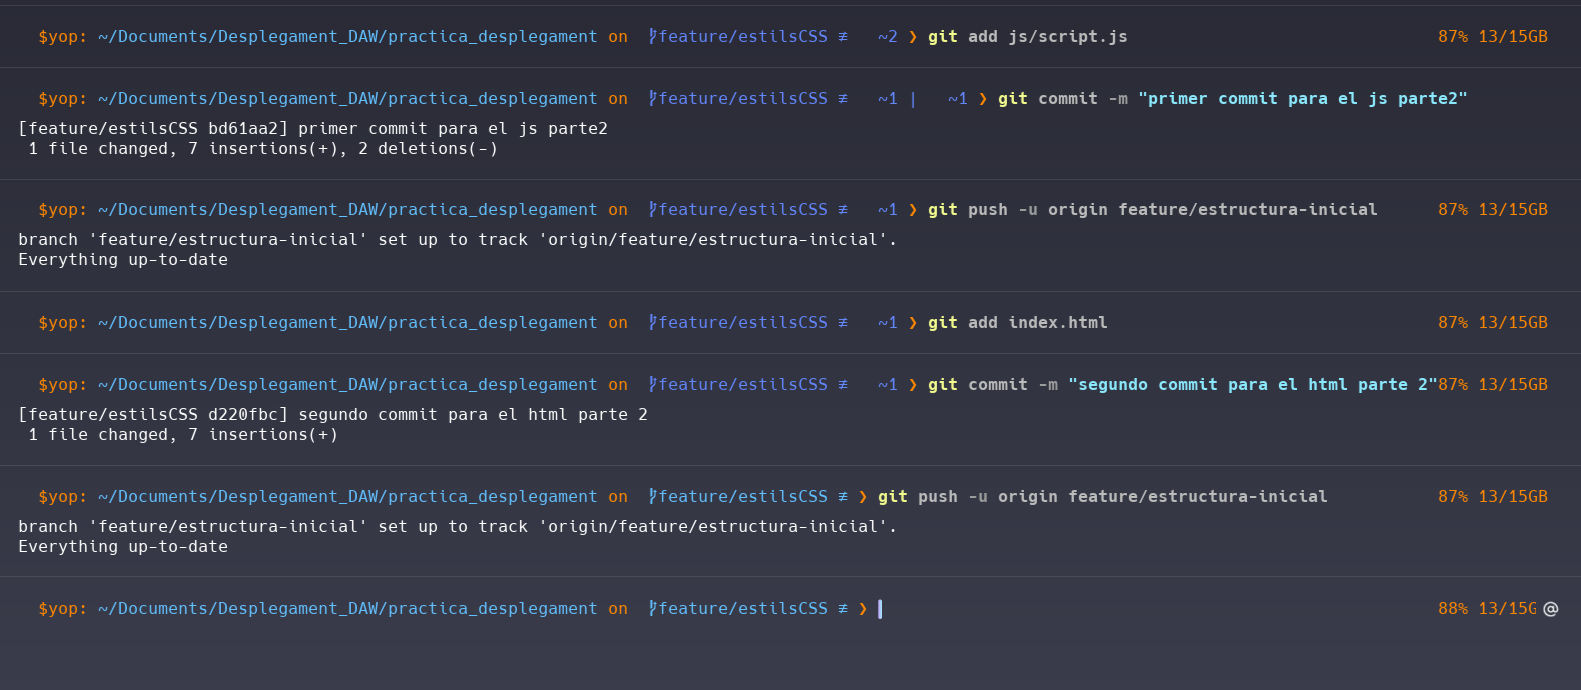
Task: Click the ≢ symbol in the index.html prompt
Action: (842, 323)
